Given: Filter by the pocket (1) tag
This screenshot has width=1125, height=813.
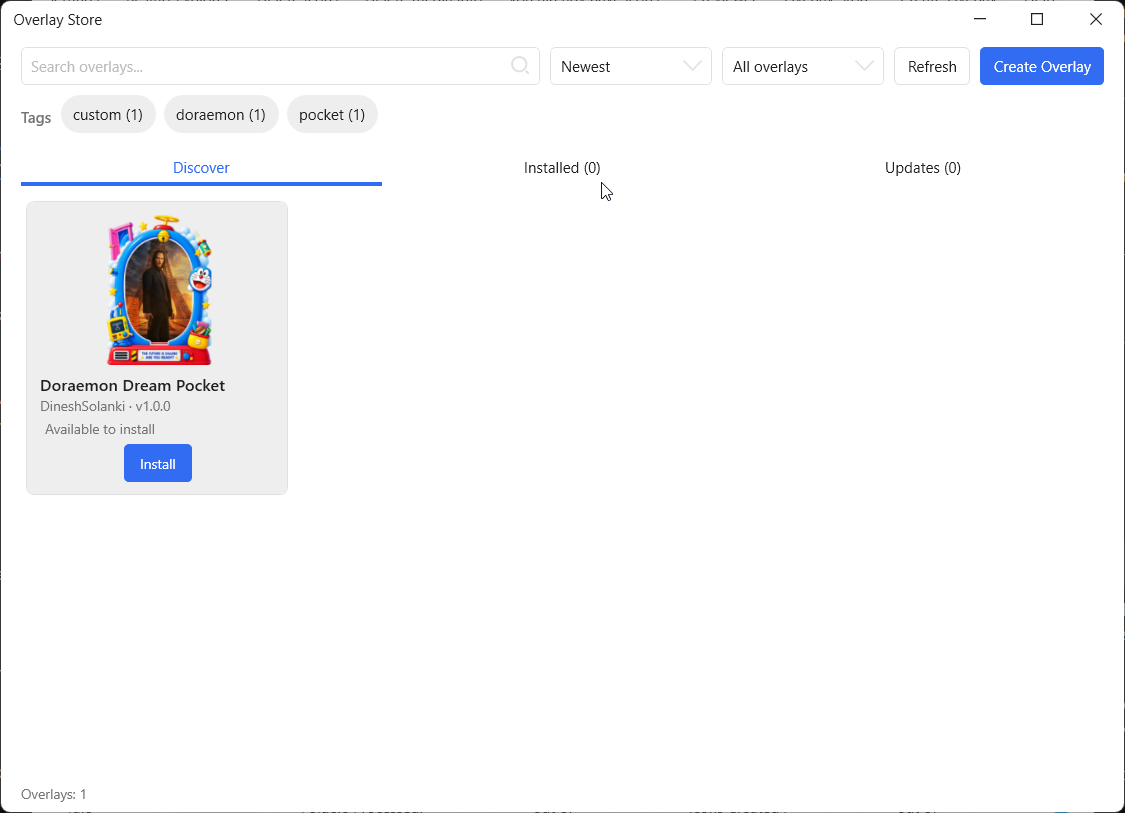Looking at the screenshot, I should (332, 115).
